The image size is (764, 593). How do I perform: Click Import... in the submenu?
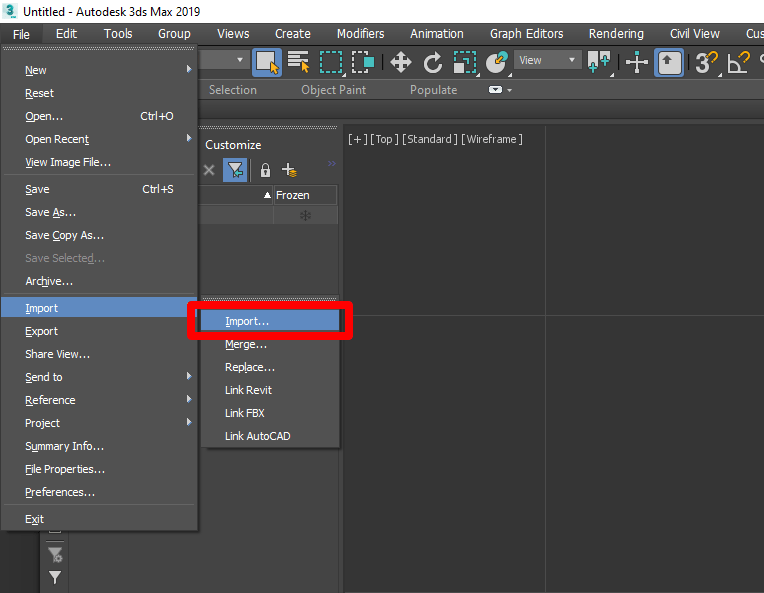pos(270,321)
